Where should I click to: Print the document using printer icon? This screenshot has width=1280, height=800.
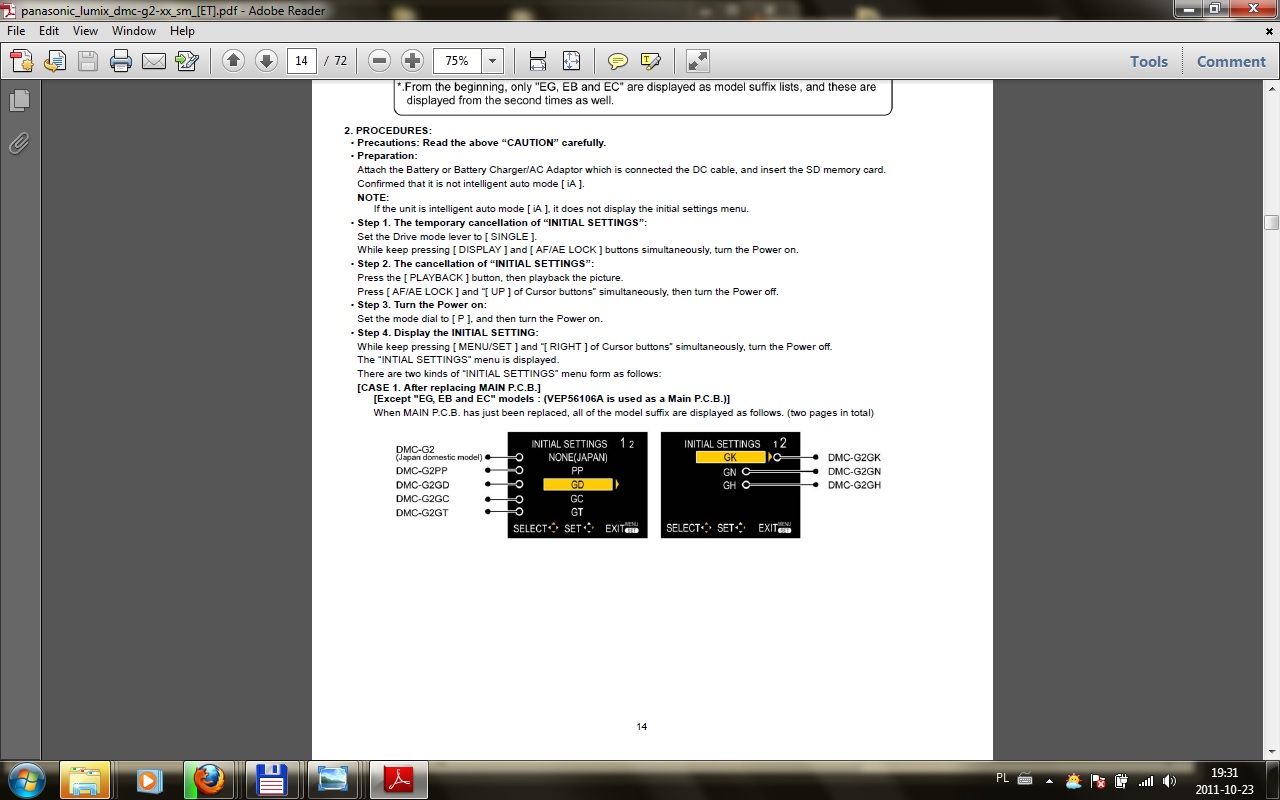[x=121, y=61]
